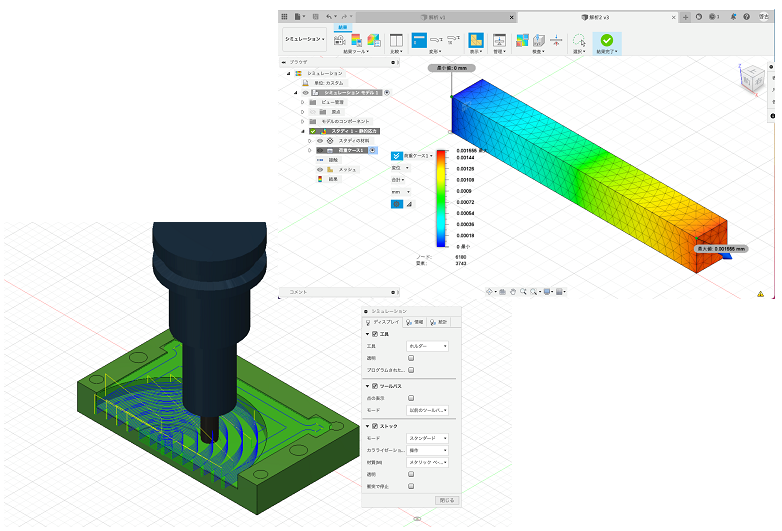Viewport: 782px width, 531px height.
Task: Click the warning triangle at viewport corner
Action: pos(760,294)
